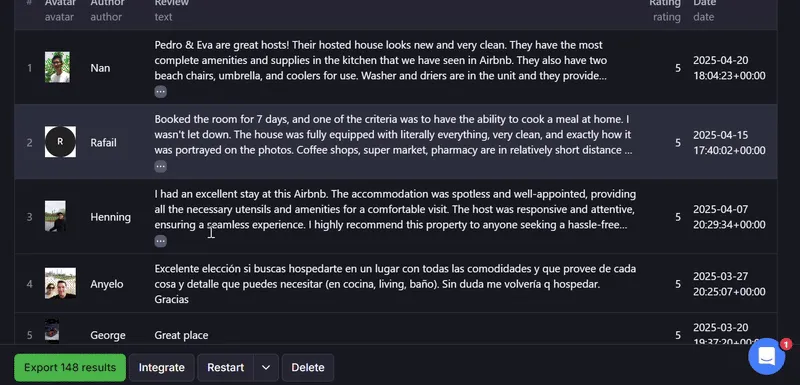Select the Great place review text cell

point(181,335)
